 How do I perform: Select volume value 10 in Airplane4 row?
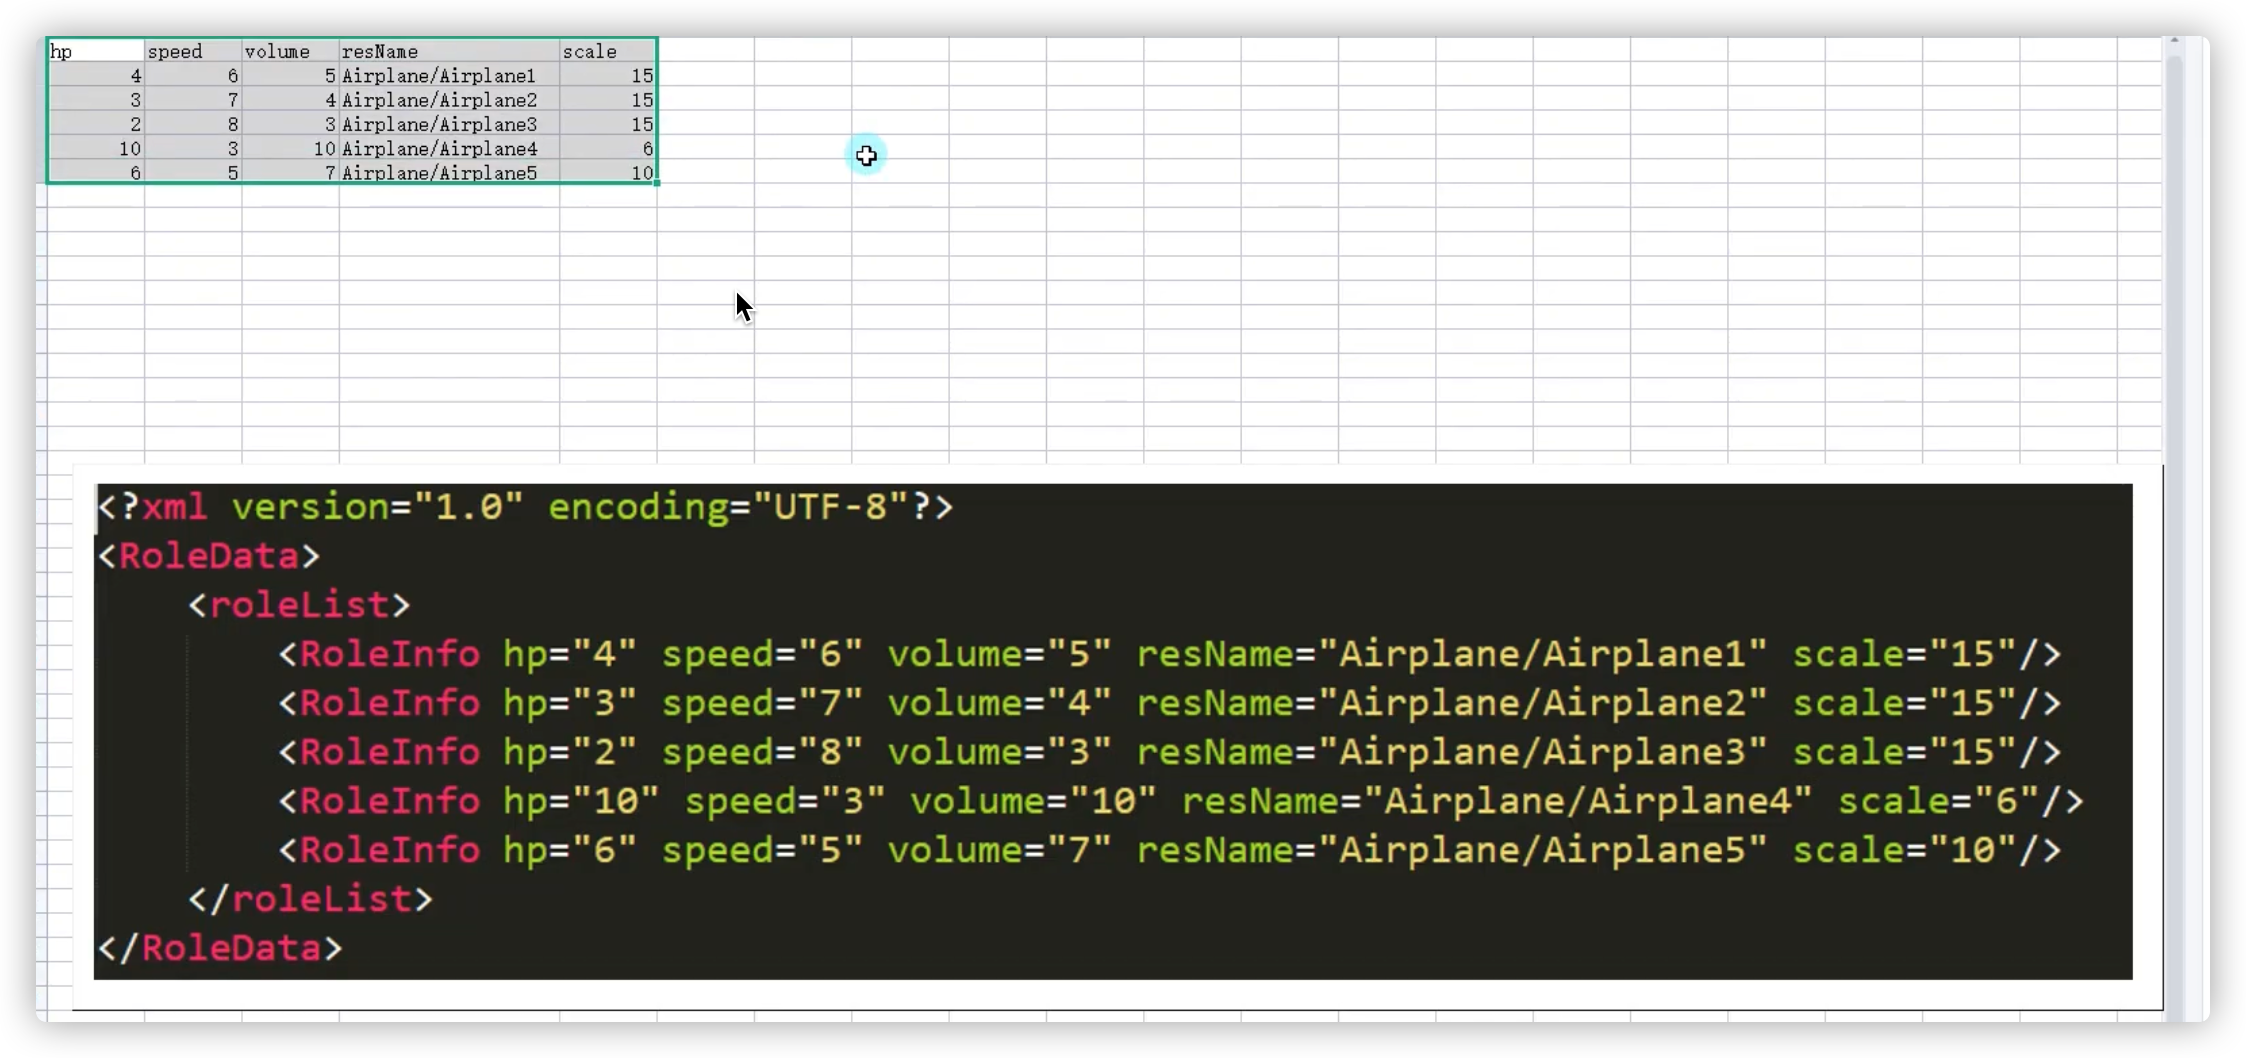(x=290, y=149)
